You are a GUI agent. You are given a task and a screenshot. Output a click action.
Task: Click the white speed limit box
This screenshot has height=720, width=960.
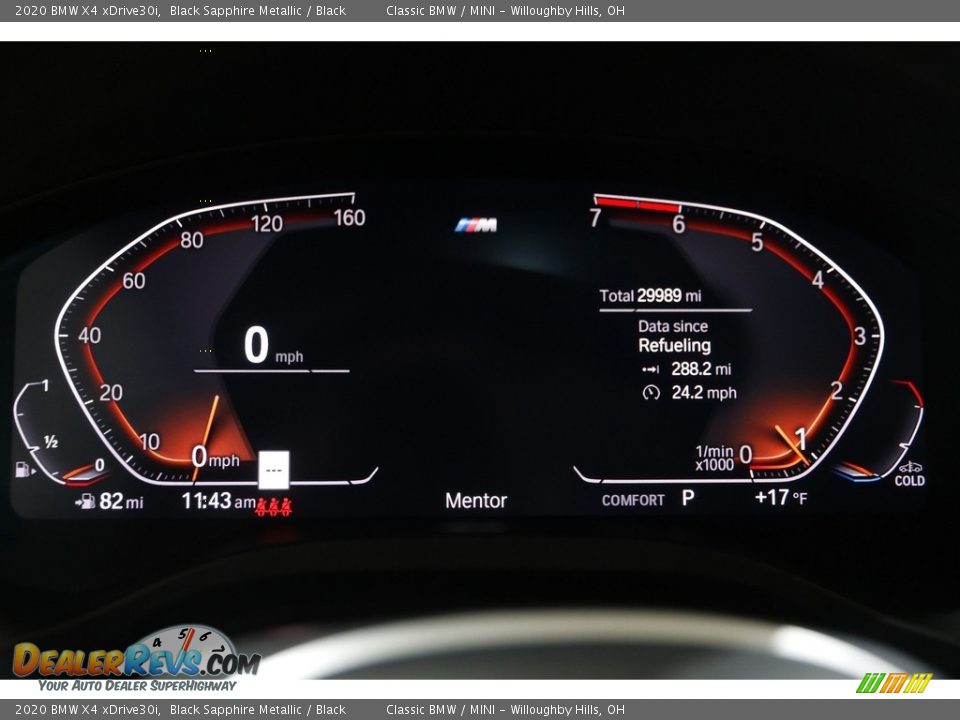coord(274,470)
